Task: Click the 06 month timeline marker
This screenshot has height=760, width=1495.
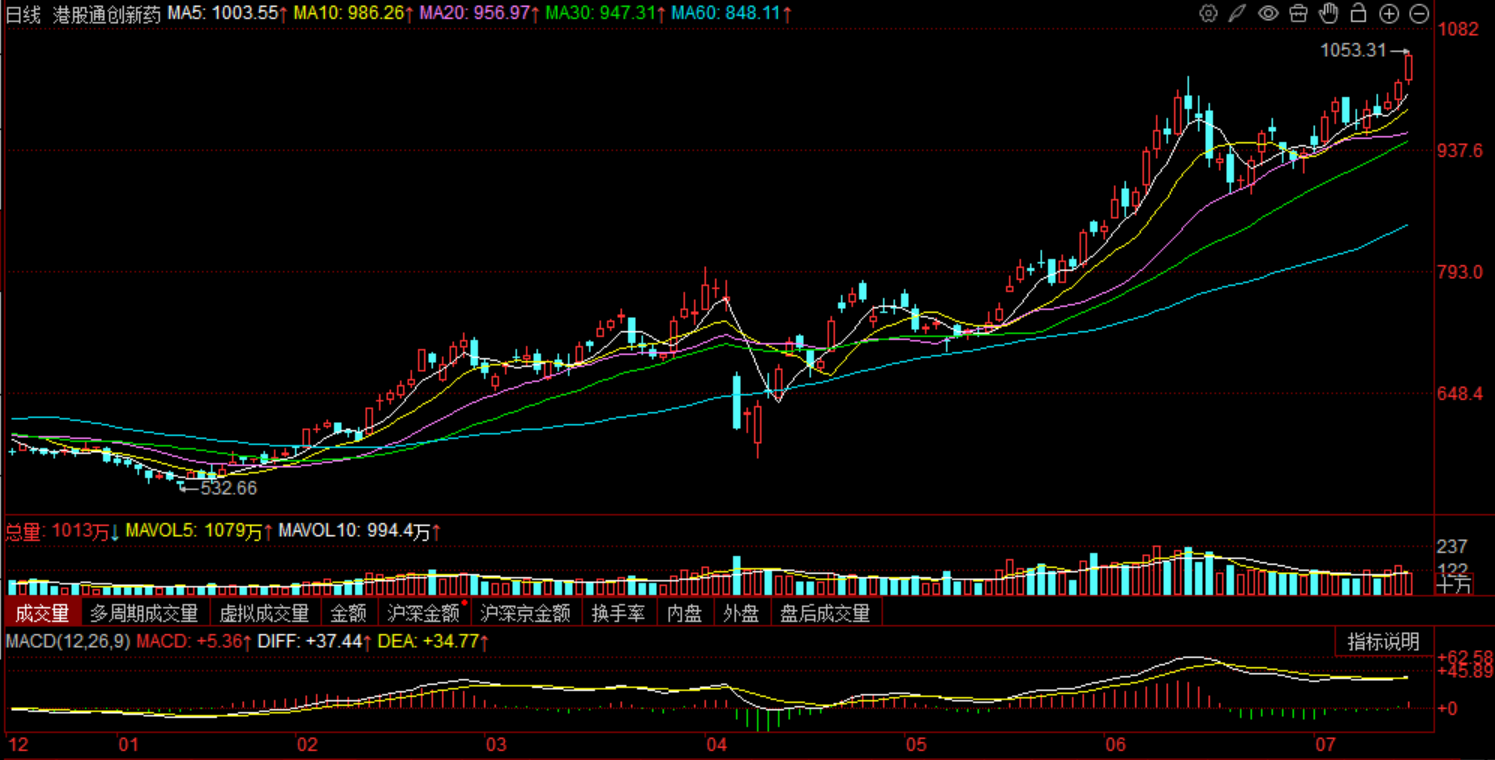Action: click(1115, 745)
